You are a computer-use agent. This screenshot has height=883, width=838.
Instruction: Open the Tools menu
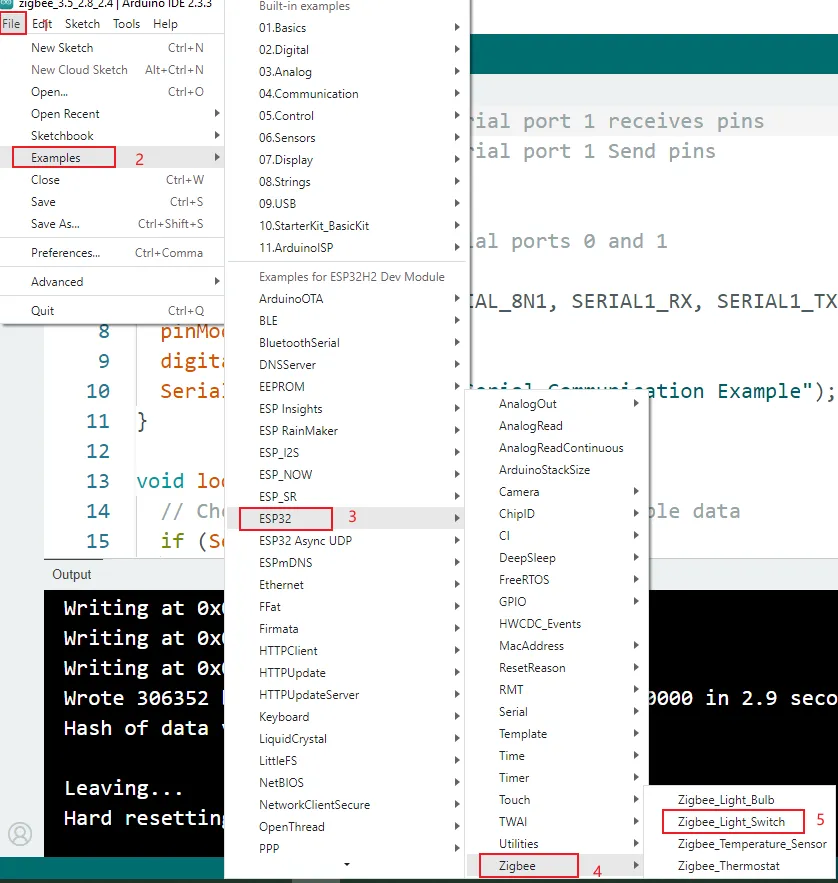pos(126,24)
